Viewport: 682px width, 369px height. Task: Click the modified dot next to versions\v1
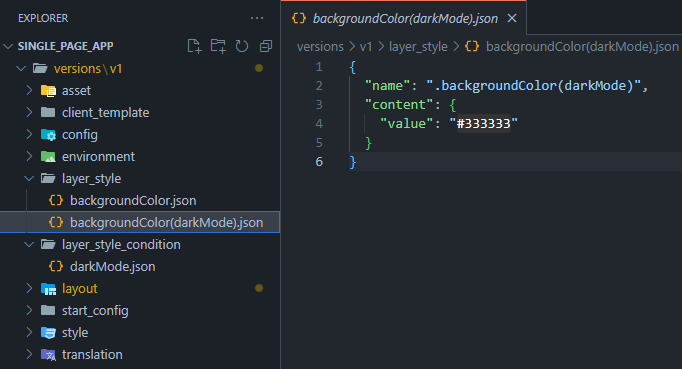259,68
